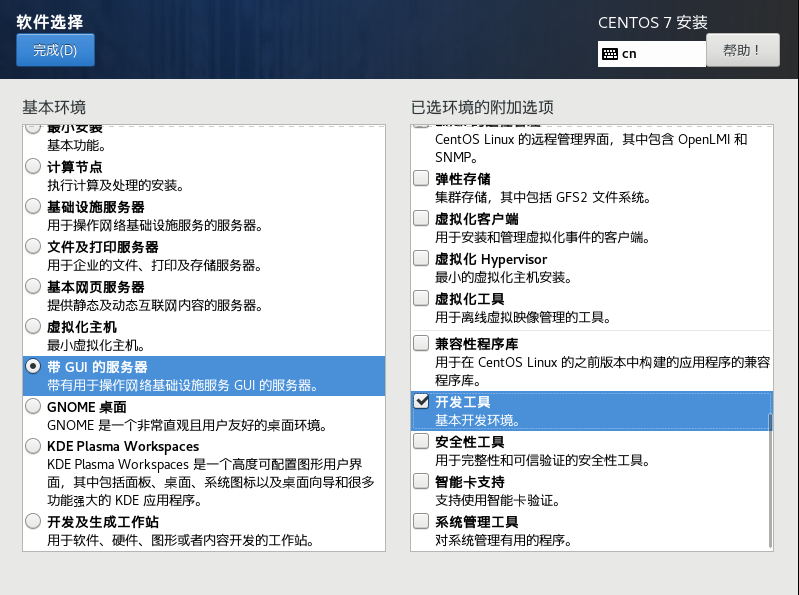Select the 计算节点 environment radio button
The width and height of the screenshot is (799, 595).
pyautogui.click(x=33, y=166)
